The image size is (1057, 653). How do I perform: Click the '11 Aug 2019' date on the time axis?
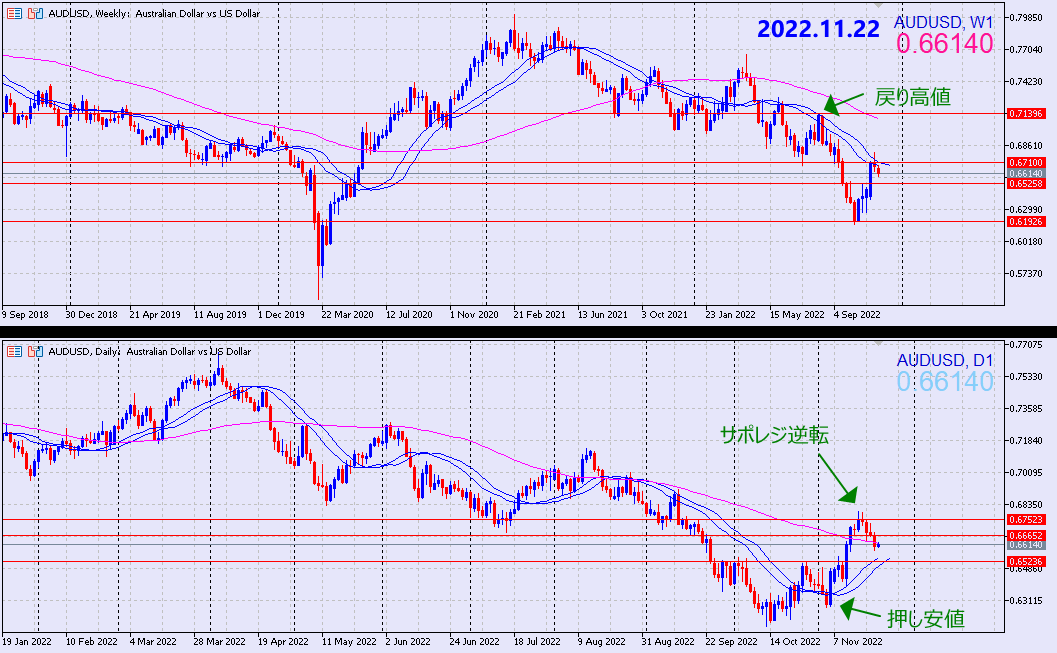click(220, 315)
